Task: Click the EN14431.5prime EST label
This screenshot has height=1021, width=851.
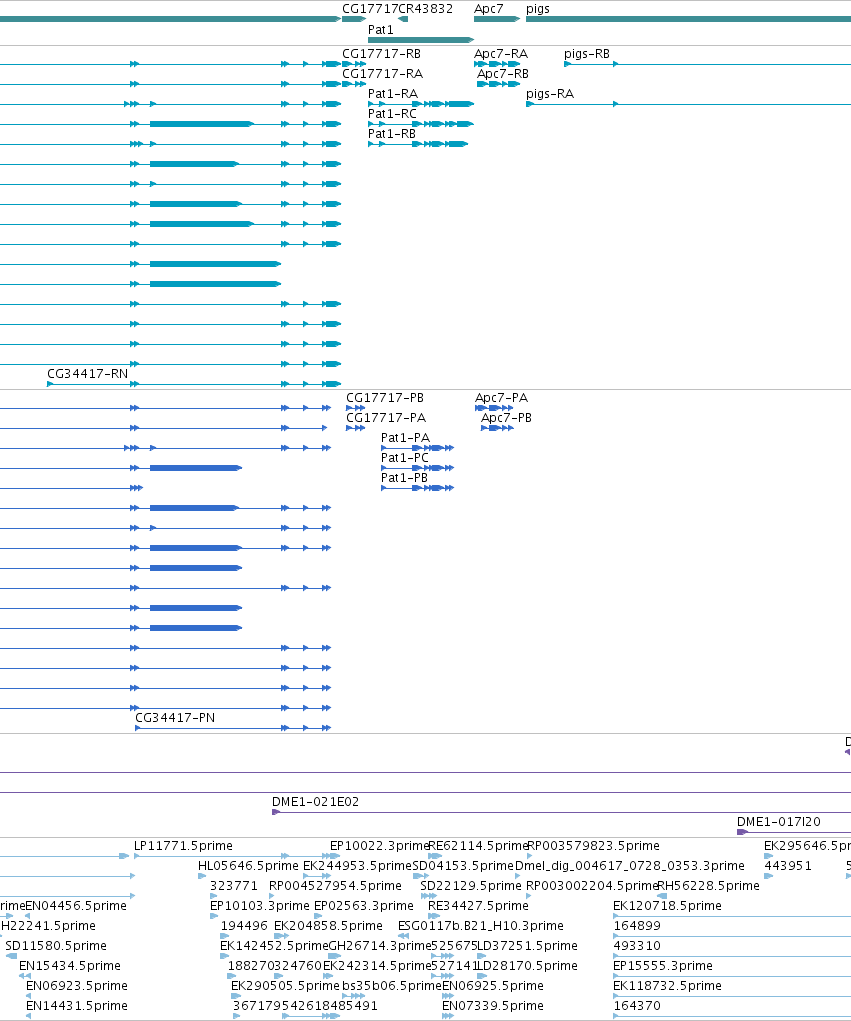Action: tap(77, 1005)
